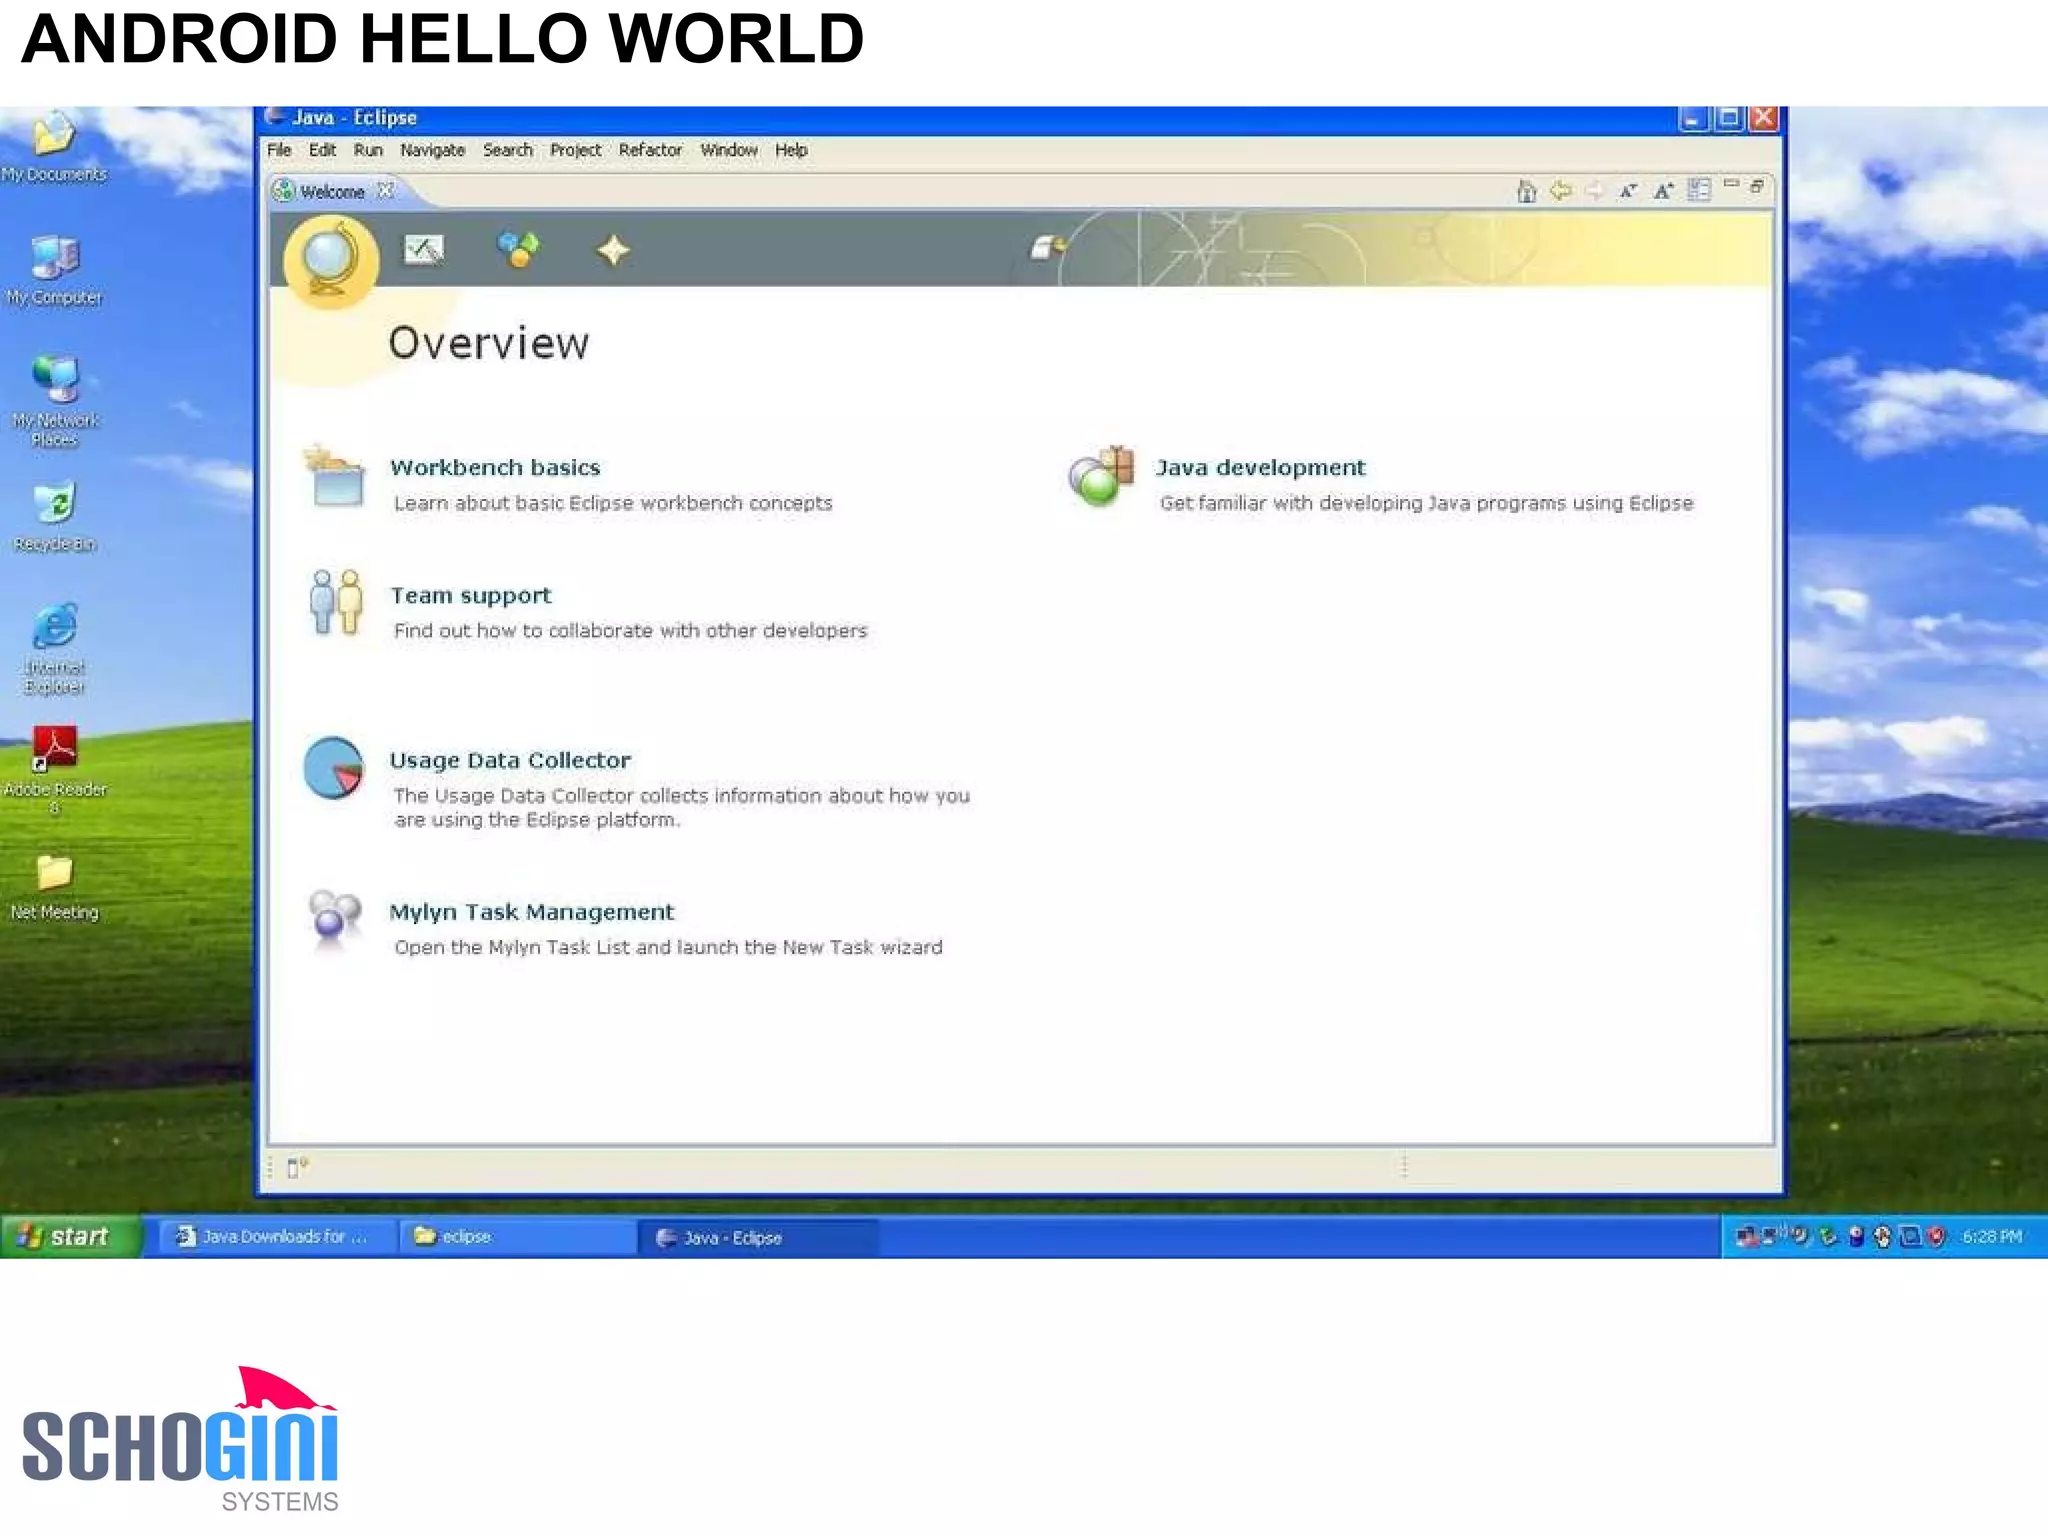
Task: Select the Internet Explorer desktop icon
Action: (54, 648)
